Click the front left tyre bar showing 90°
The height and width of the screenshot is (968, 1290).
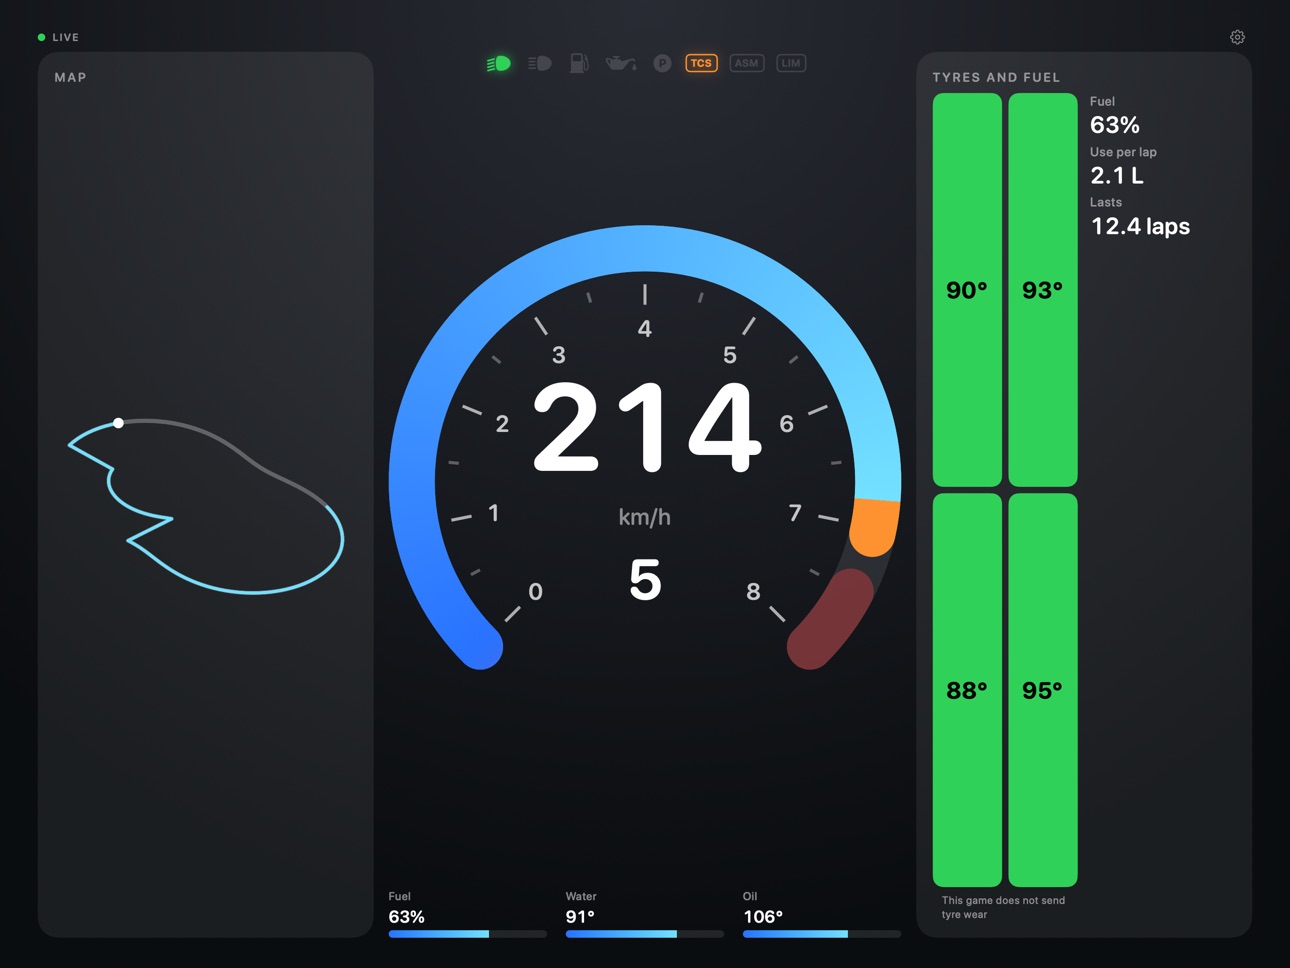click(x=967, y=290)
